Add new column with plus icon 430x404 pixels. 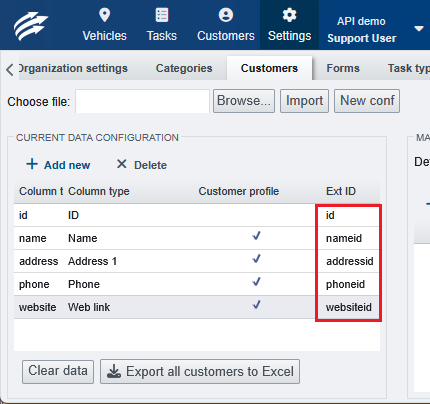pos(58,165)
